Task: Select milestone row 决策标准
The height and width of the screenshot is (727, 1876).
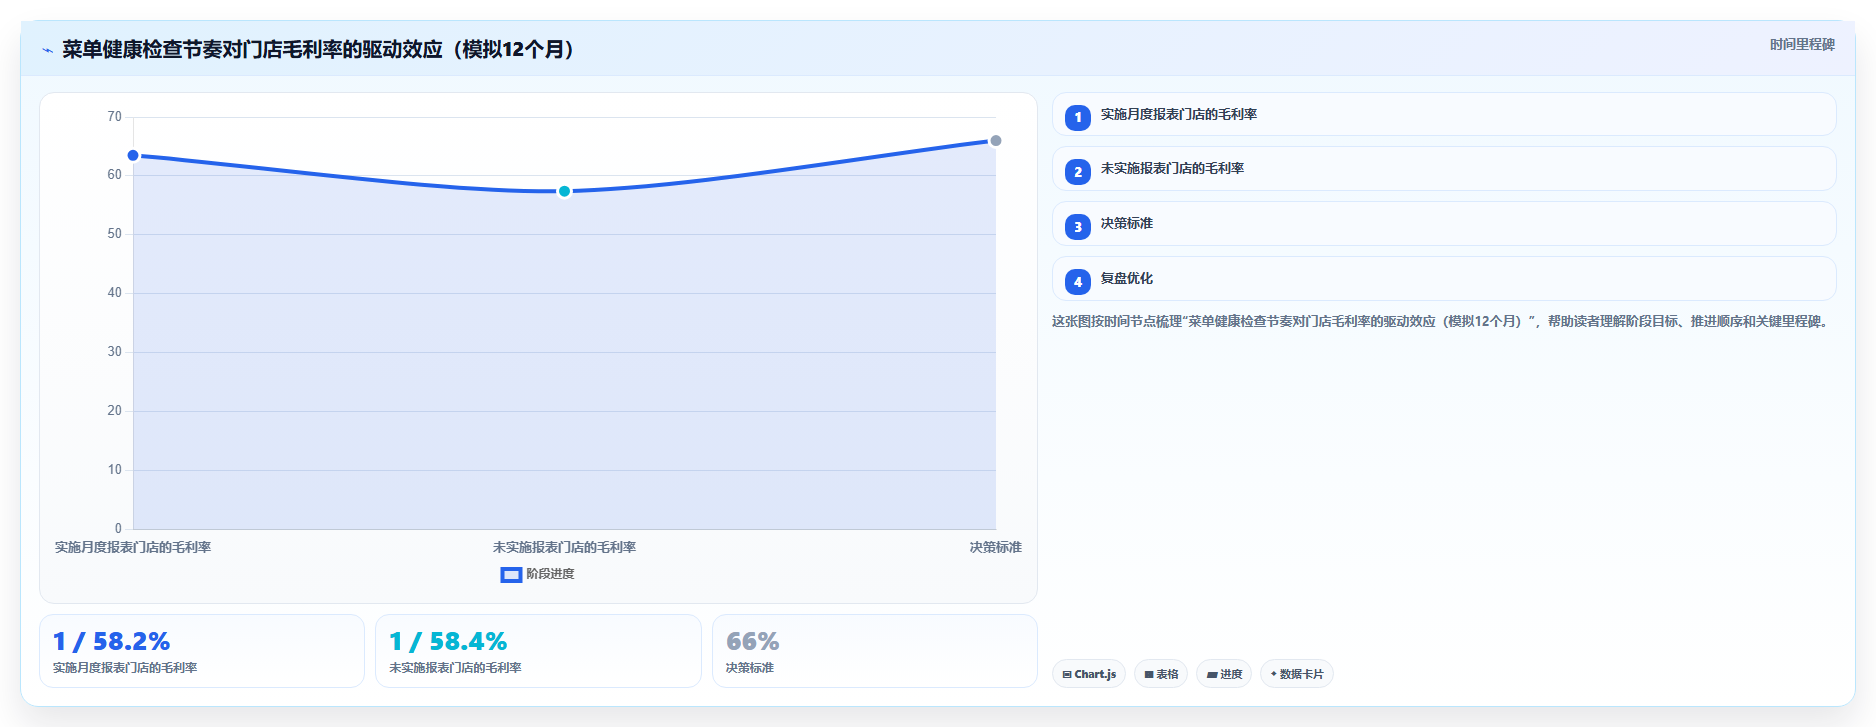Action: click(x=1444, y=224)
